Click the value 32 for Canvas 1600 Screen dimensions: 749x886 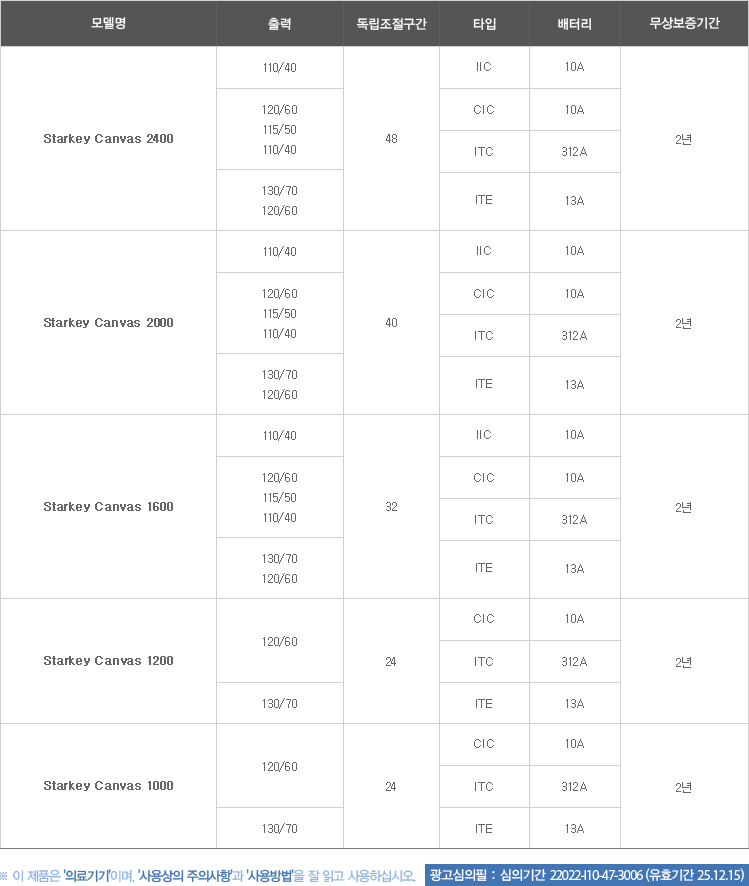(391, 507)
